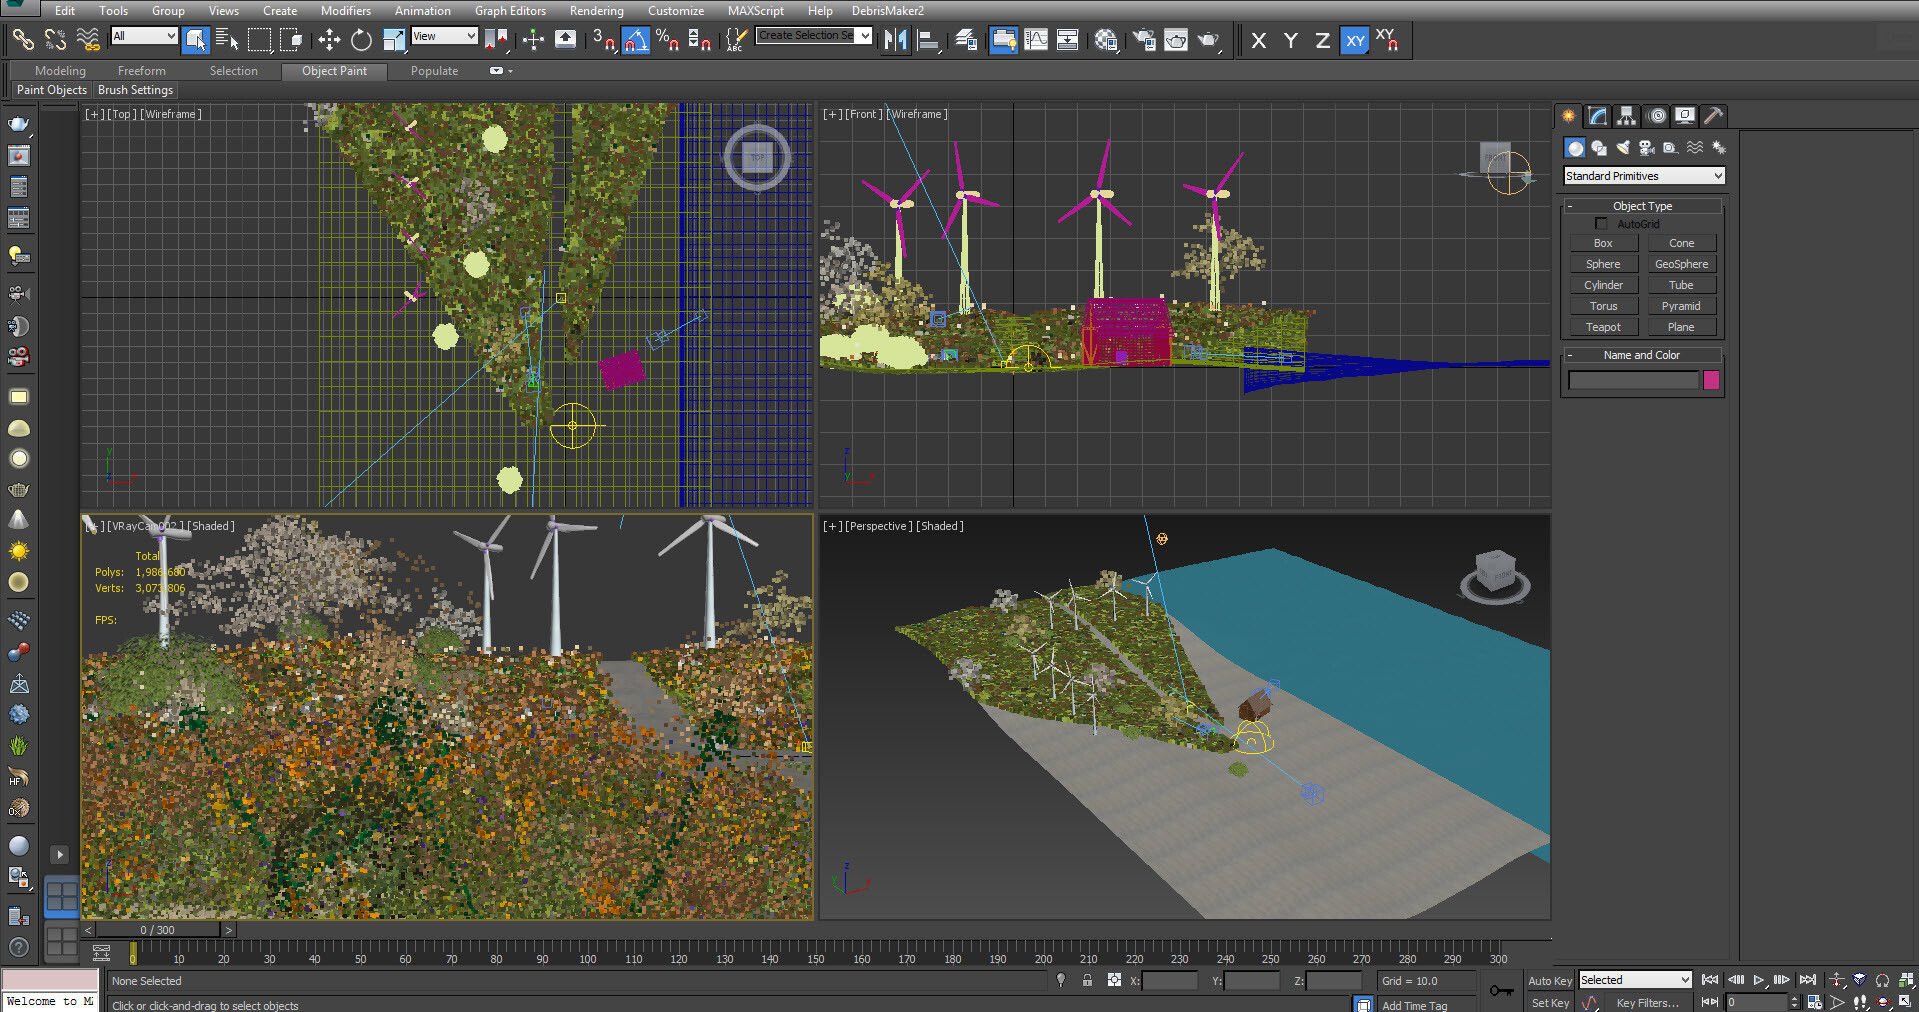The image size is (1919, 1012).
Task: Click the Angle Snap toggle icon
Action: click(636, 40)
